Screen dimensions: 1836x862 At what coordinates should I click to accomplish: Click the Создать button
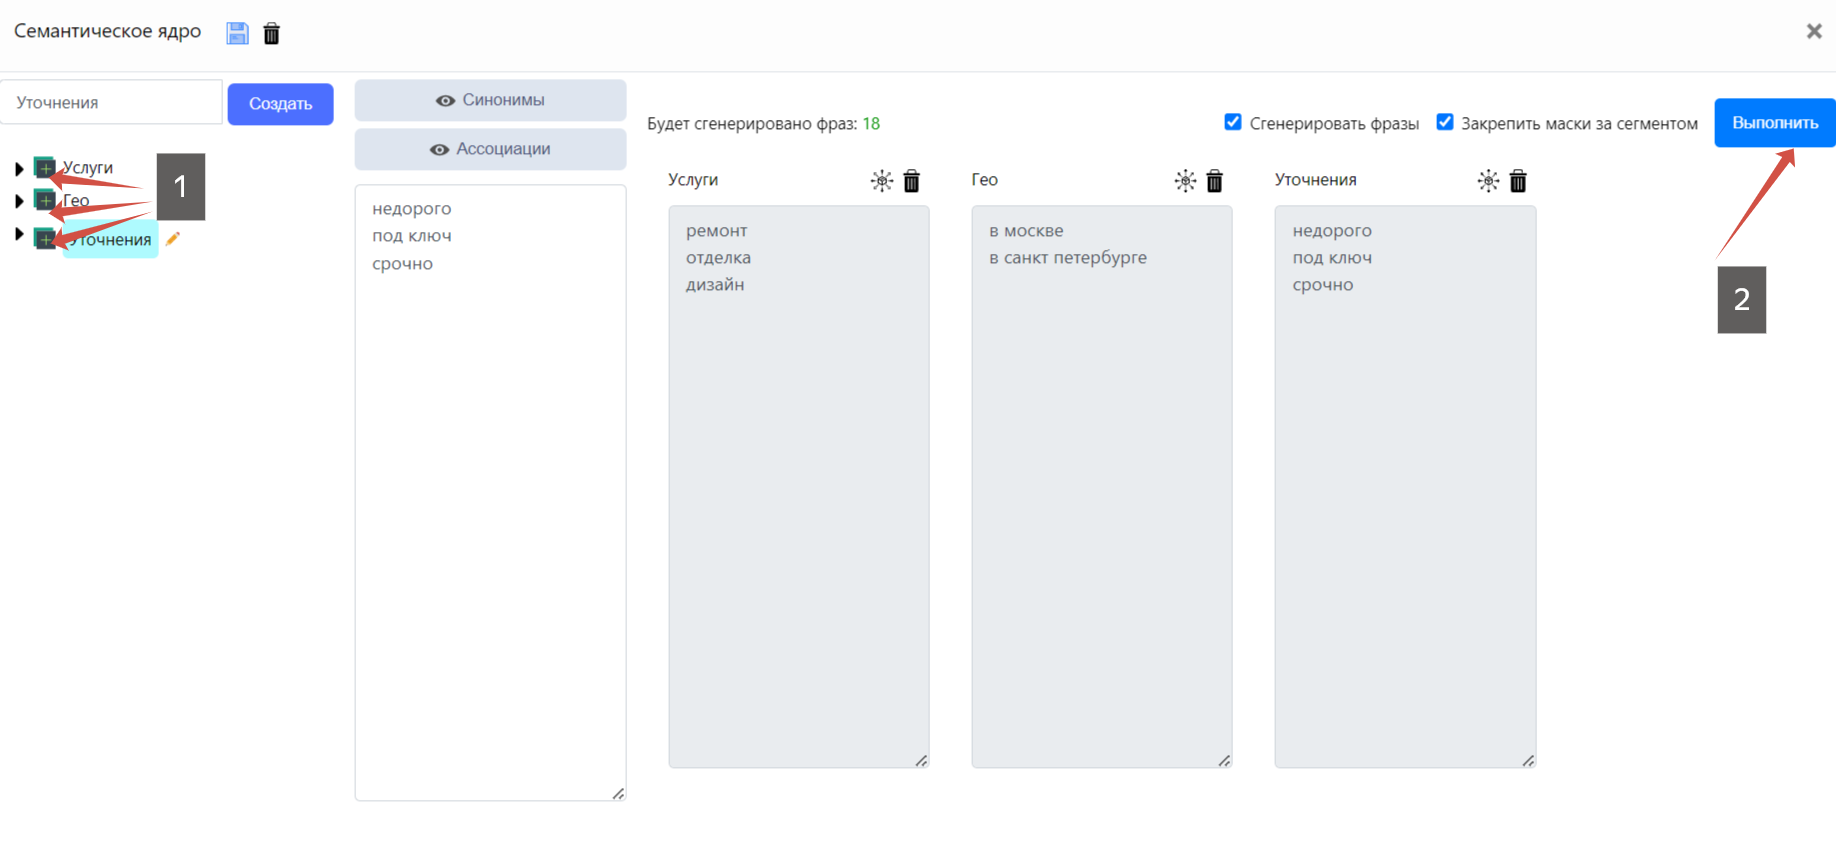(280, 104)
